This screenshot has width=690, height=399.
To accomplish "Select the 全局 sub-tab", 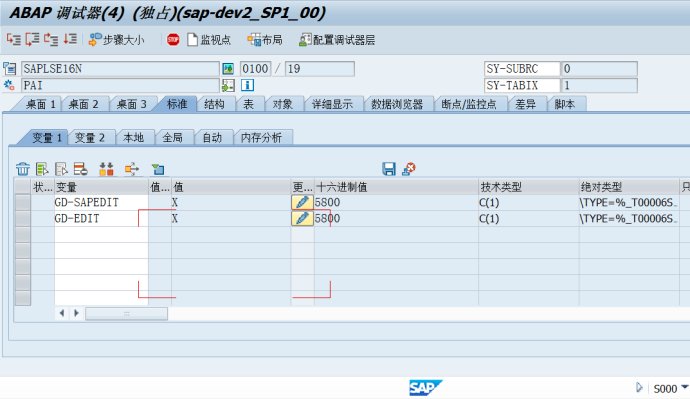I will [x=173, y=138].
